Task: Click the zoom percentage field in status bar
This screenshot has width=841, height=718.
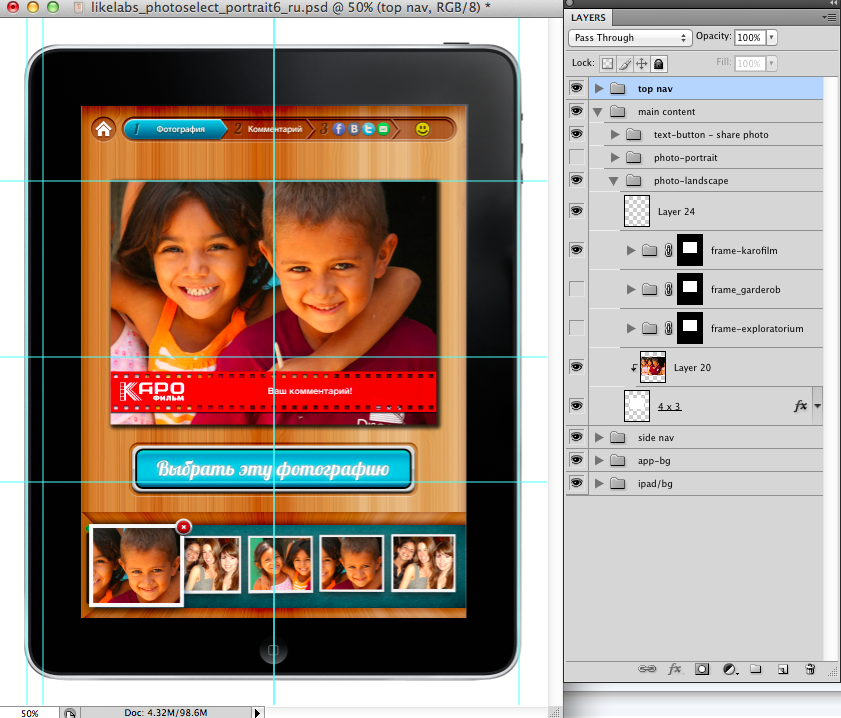Action: pyautogui.click(x=30, y=712)
